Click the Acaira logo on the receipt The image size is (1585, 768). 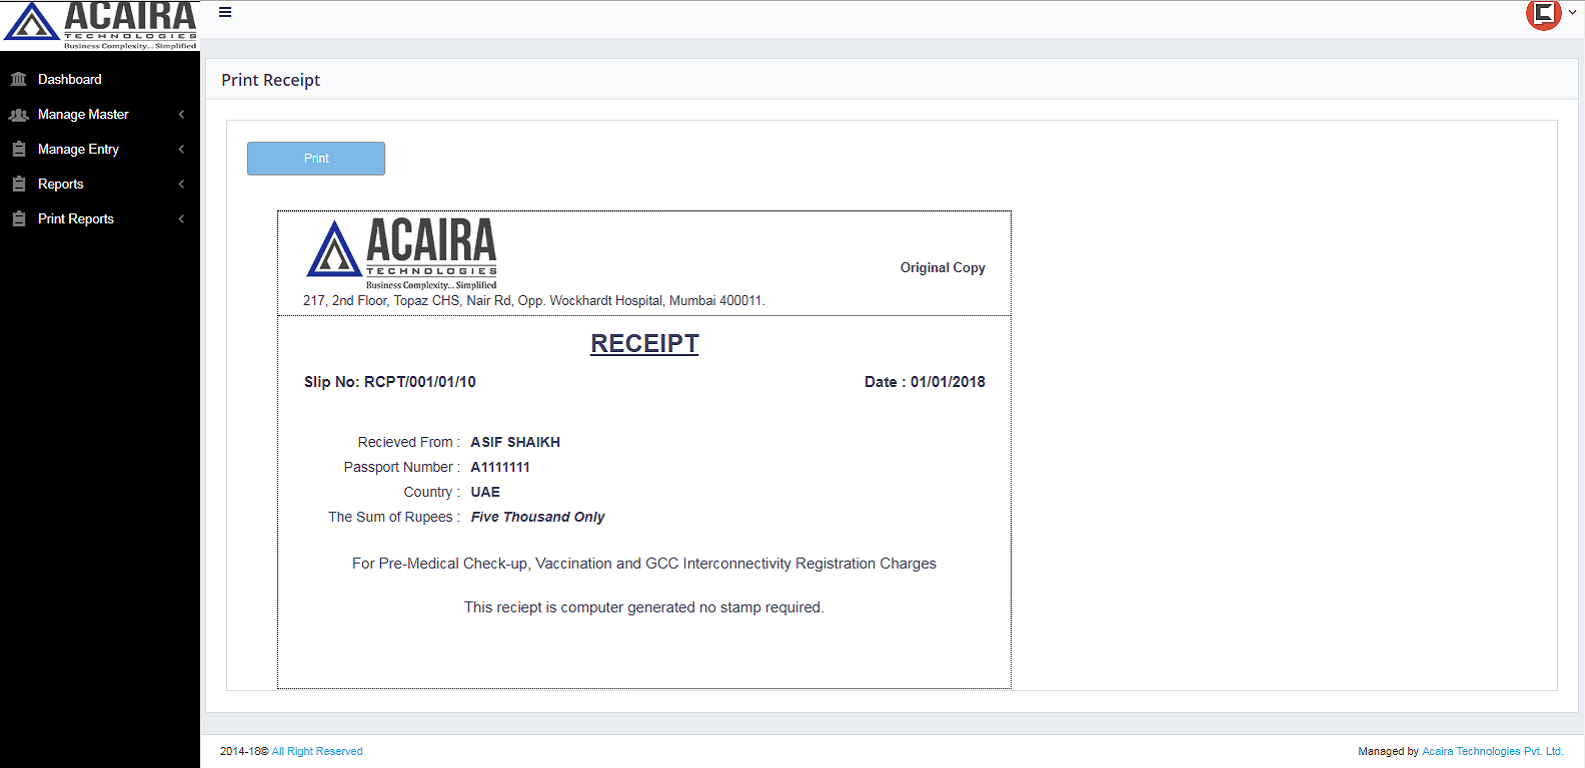tap(402, 253)
